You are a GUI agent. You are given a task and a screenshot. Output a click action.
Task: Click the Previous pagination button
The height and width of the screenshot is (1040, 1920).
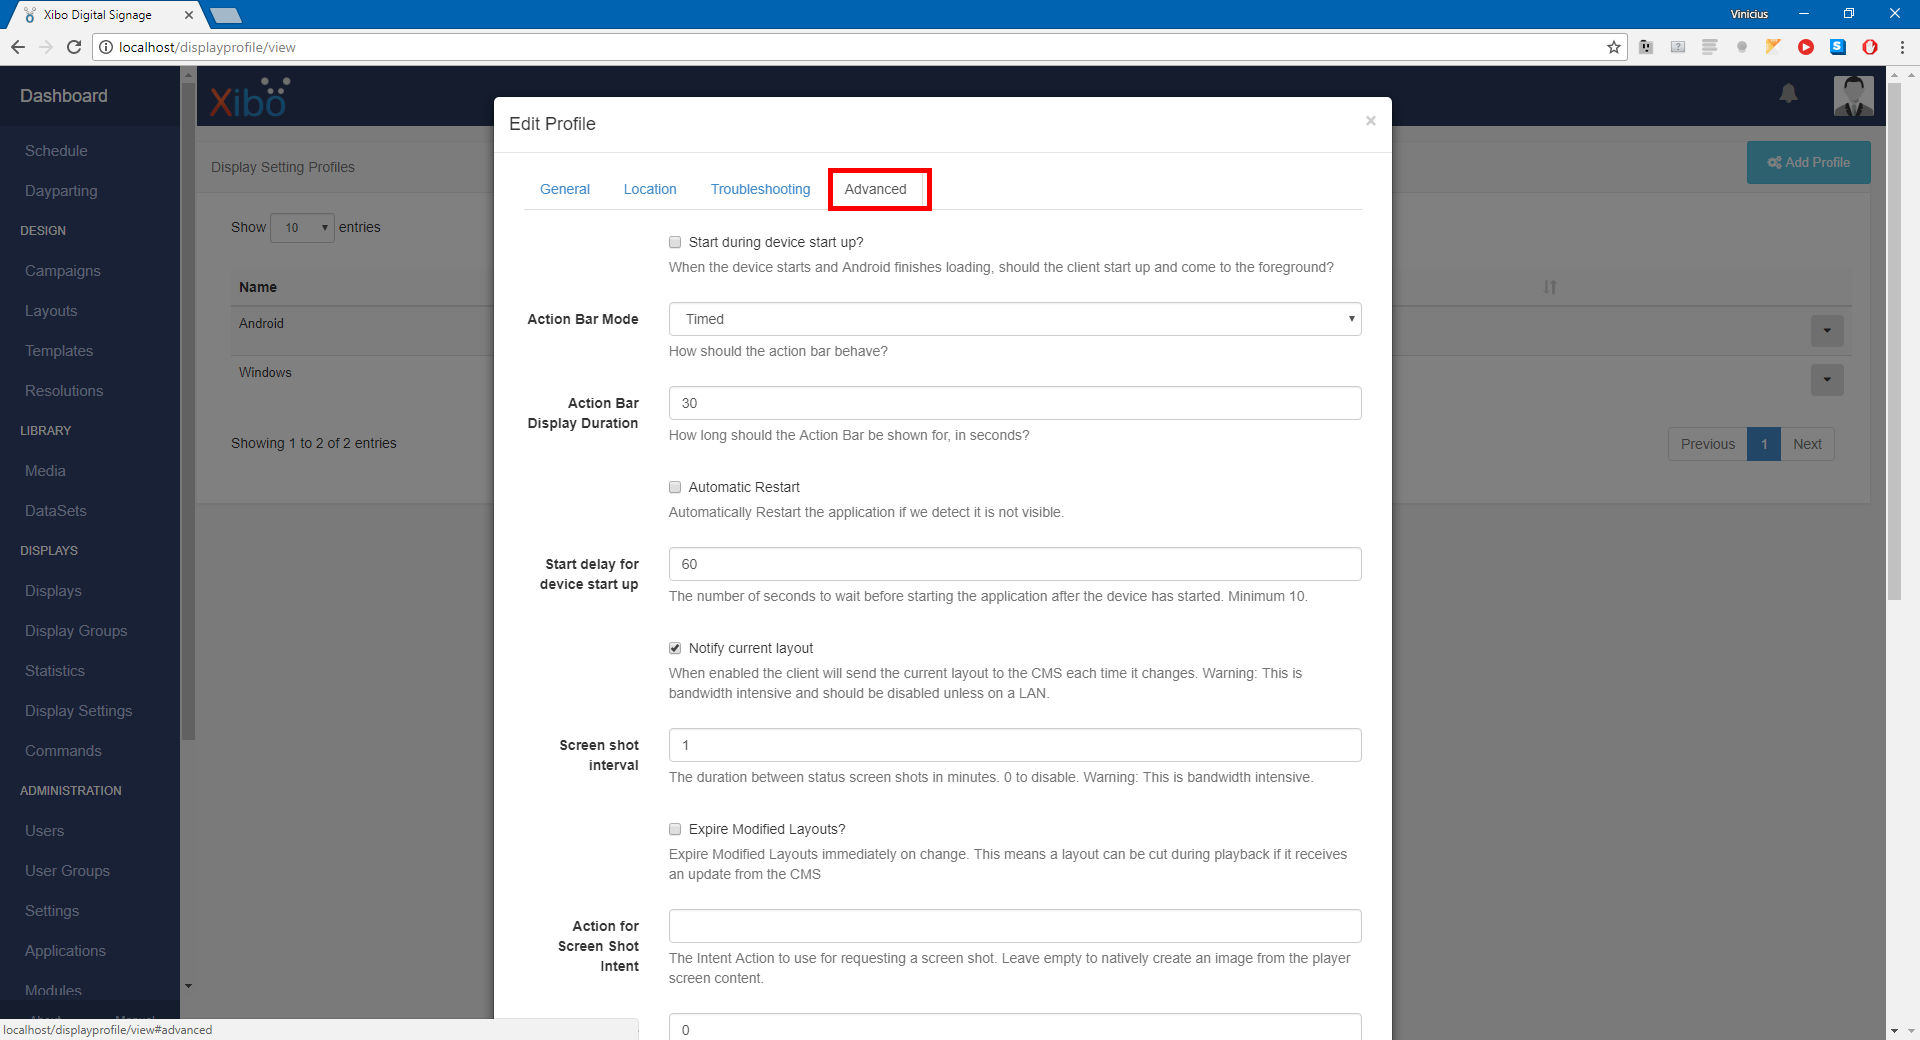pos(1707,444)
